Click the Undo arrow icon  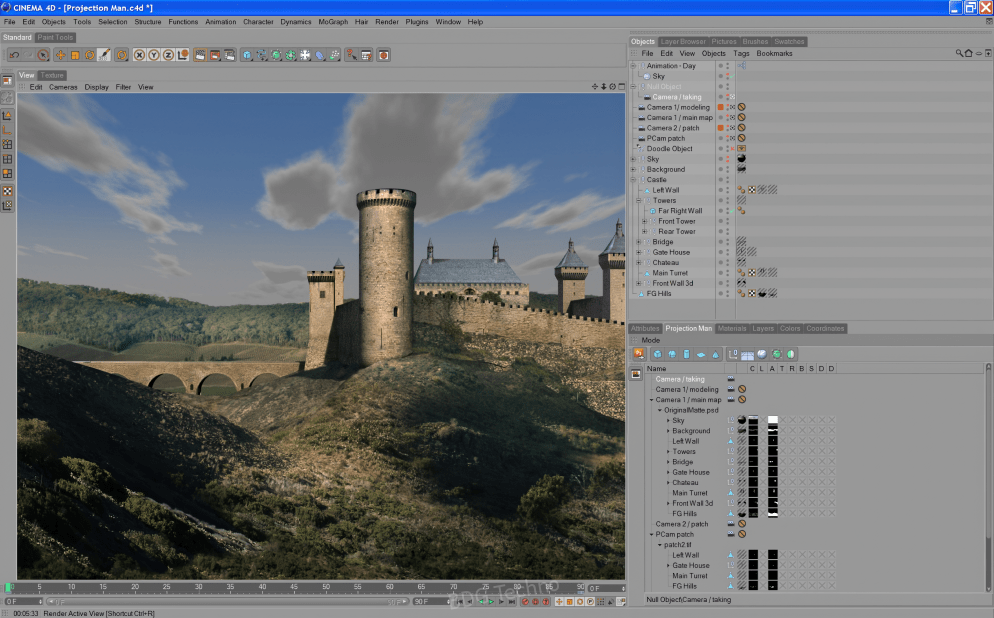(x=14, y=55)
